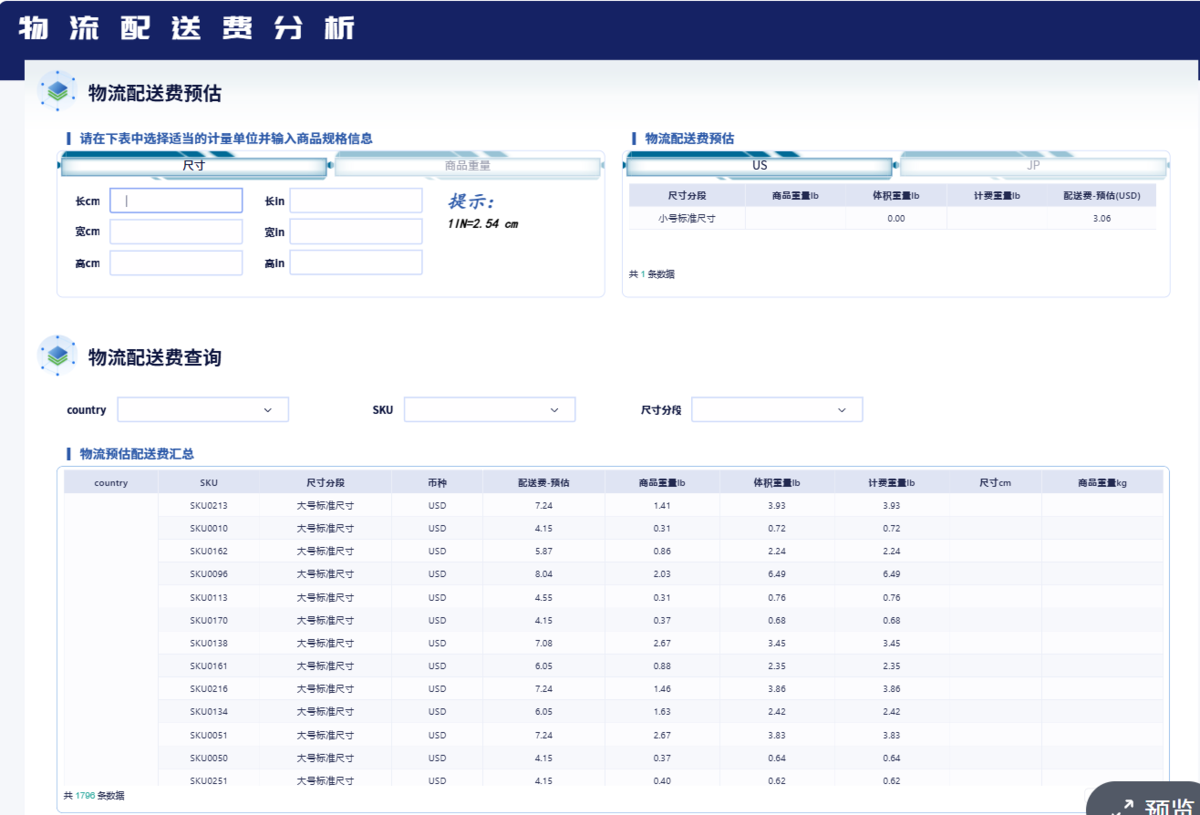Click the 高in input field
The image size is (1200, 815).
356,263
